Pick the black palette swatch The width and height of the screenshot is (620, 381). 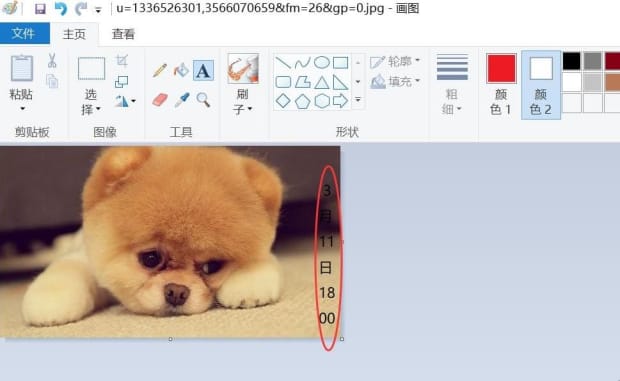571,61
